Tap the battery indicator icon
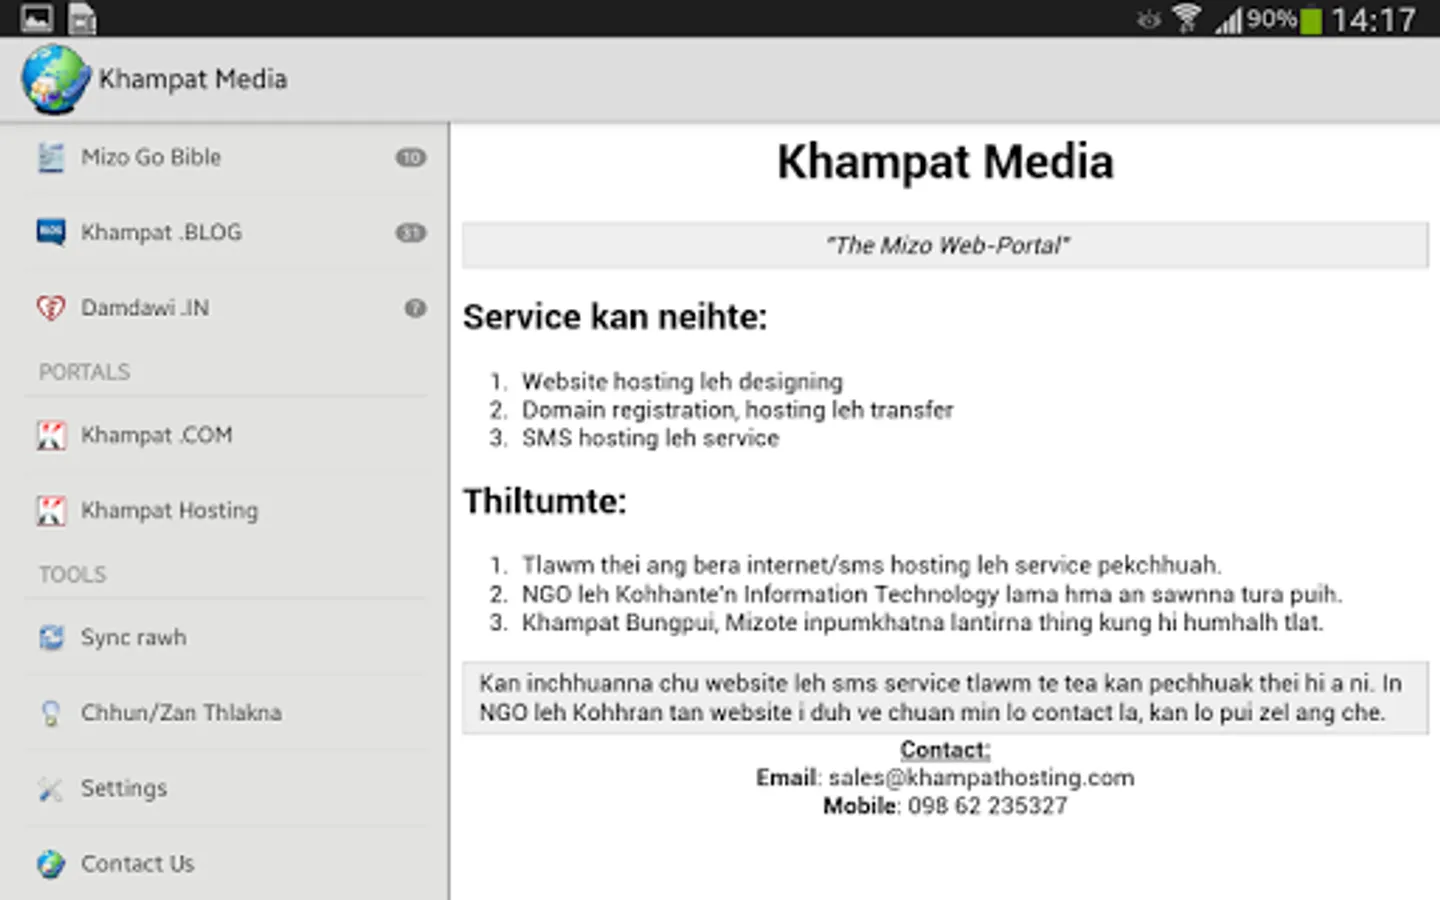Screen dimensions: 1440x900 pos(1311,20)
